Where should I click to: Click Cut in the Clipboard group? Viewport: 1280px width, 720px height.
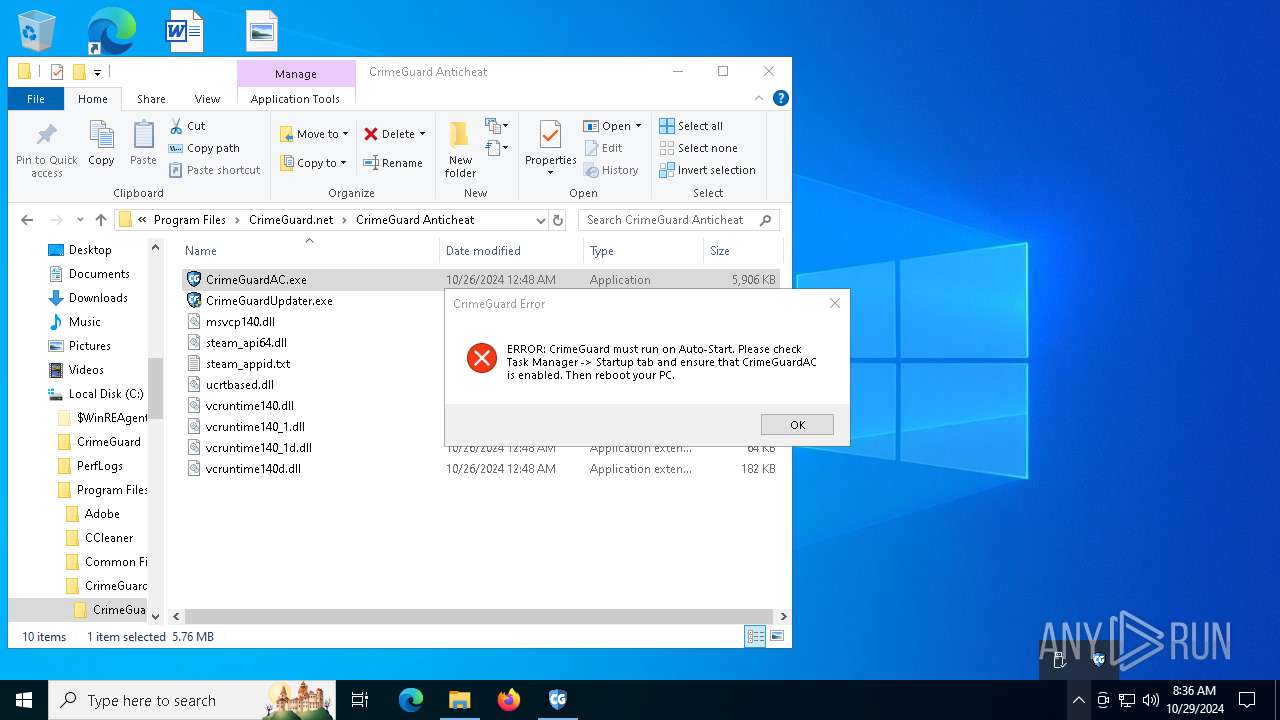(187, 126)
